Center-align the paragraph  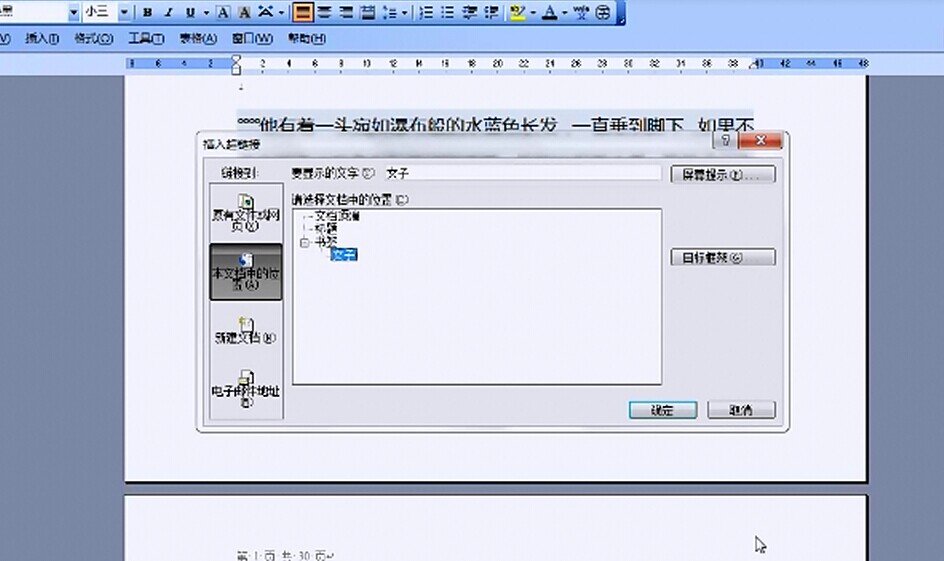[x=324, y=12]
